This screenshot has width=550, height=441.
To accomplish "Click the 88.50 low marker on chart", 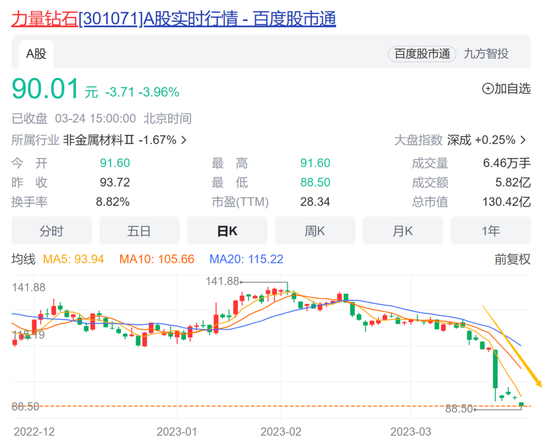I will coord(459,409).
